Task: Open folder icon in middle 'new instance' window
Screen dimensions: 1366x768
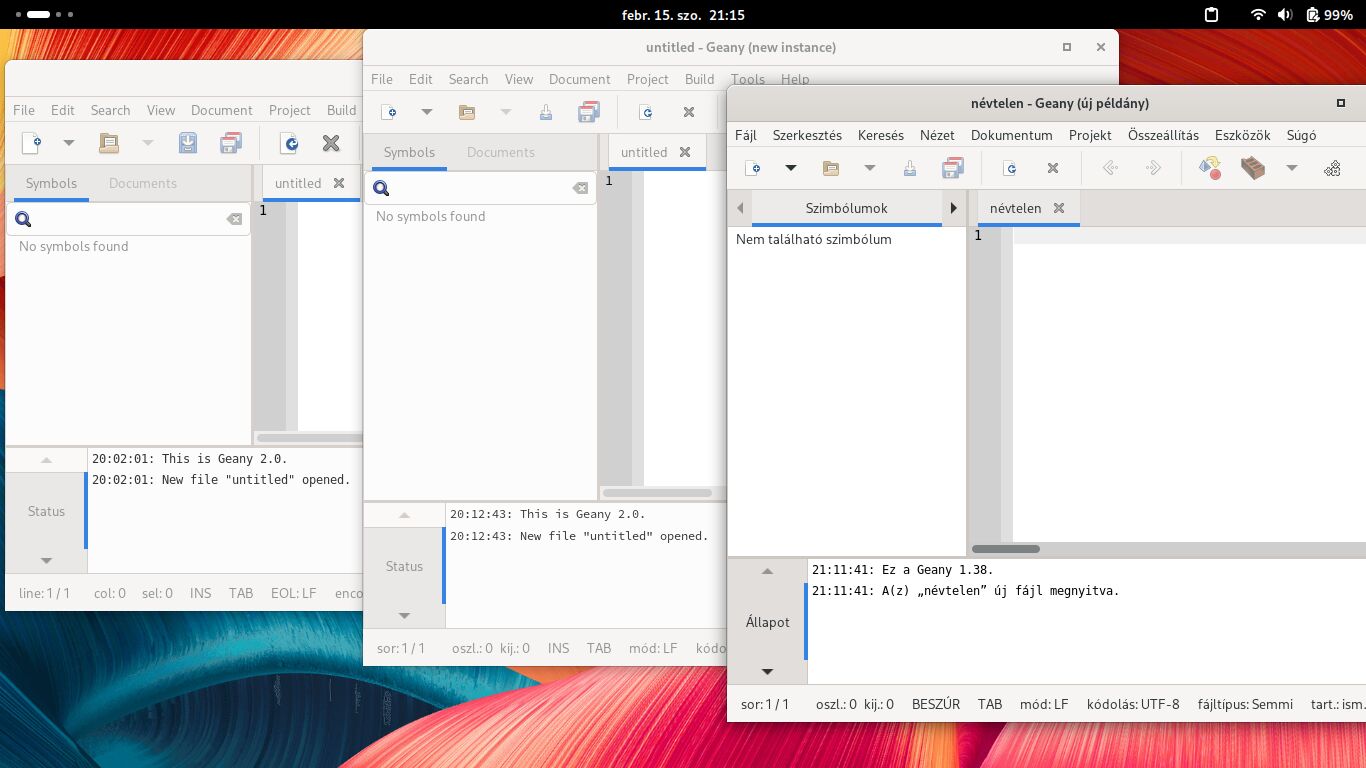Action: 466,112
